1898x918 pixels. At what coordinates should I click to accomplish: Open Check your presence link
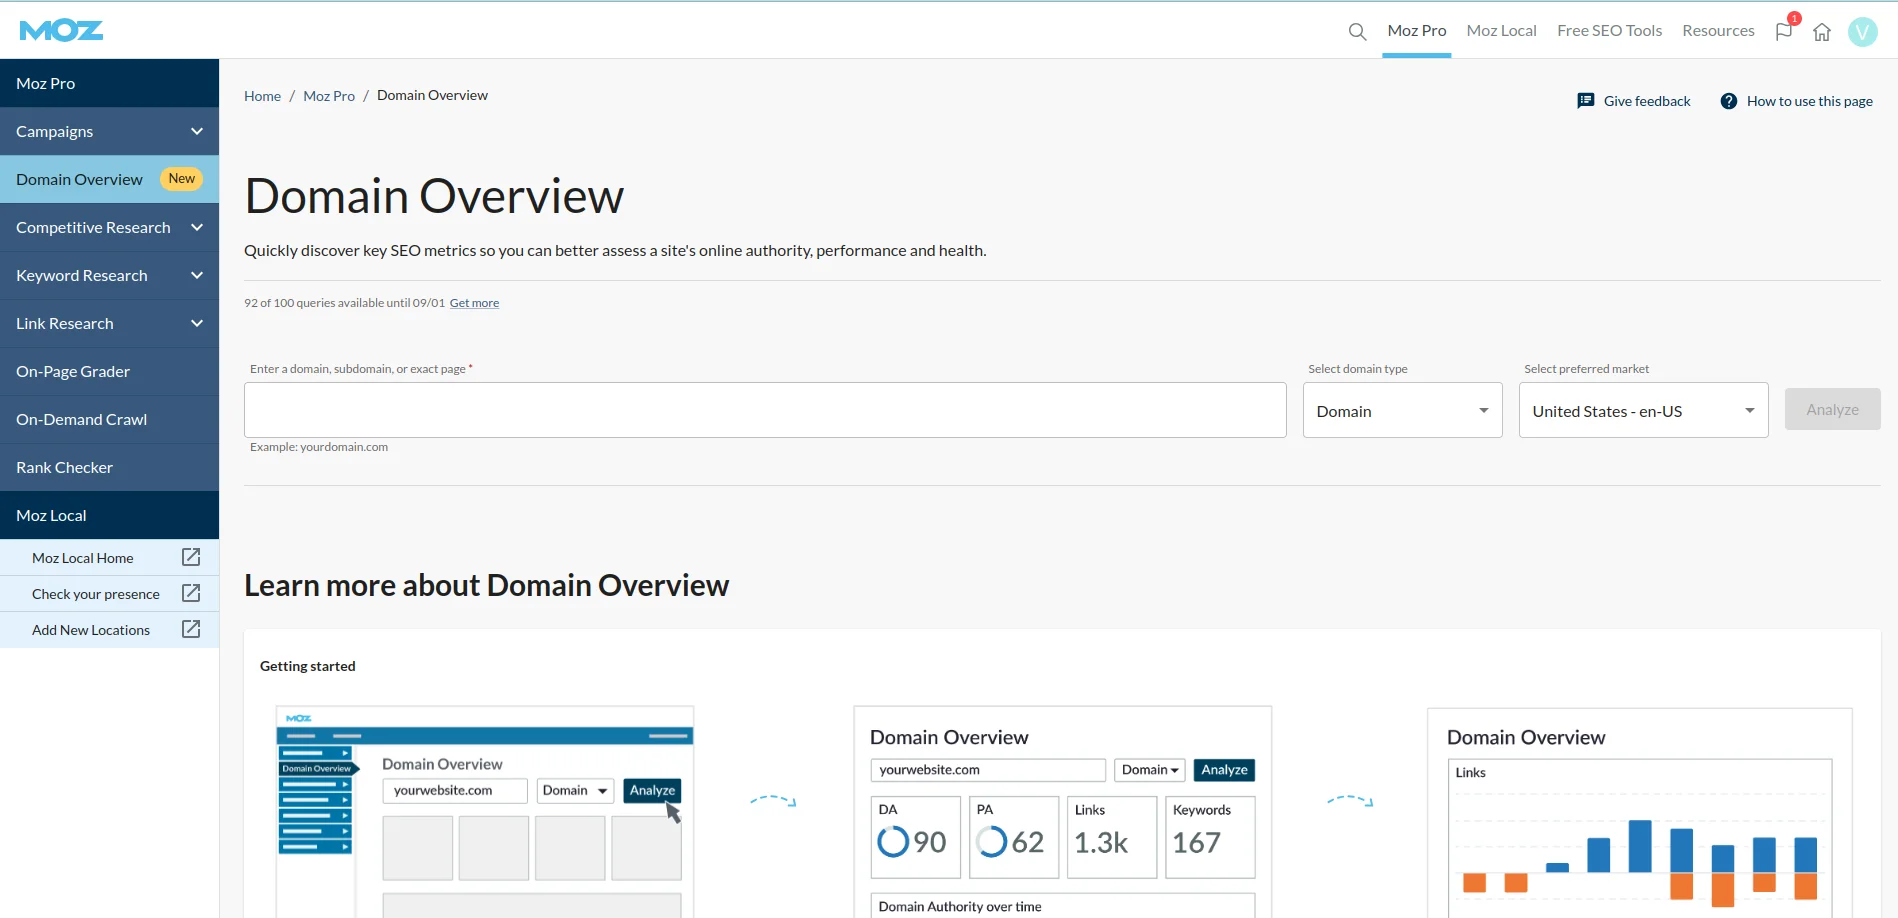pyautogui.click(x=95, y=594)
